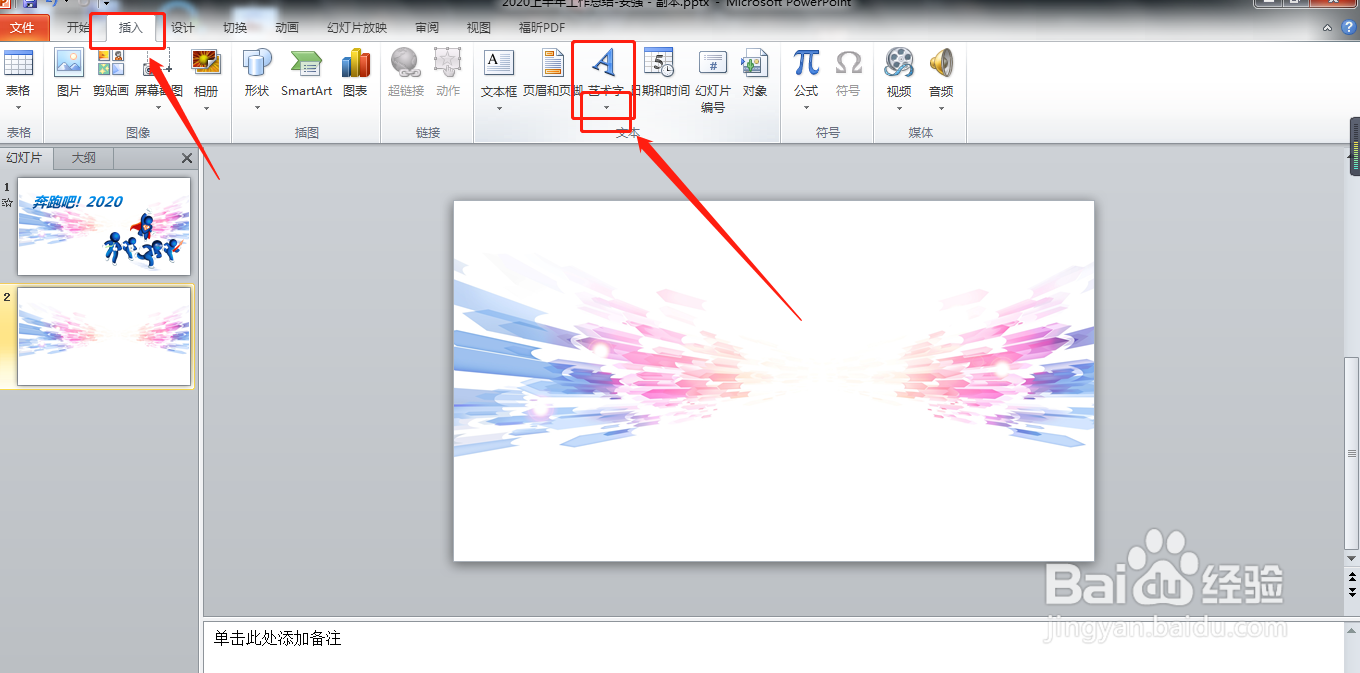Switch to the 设计 Design tab

[183, 28]
